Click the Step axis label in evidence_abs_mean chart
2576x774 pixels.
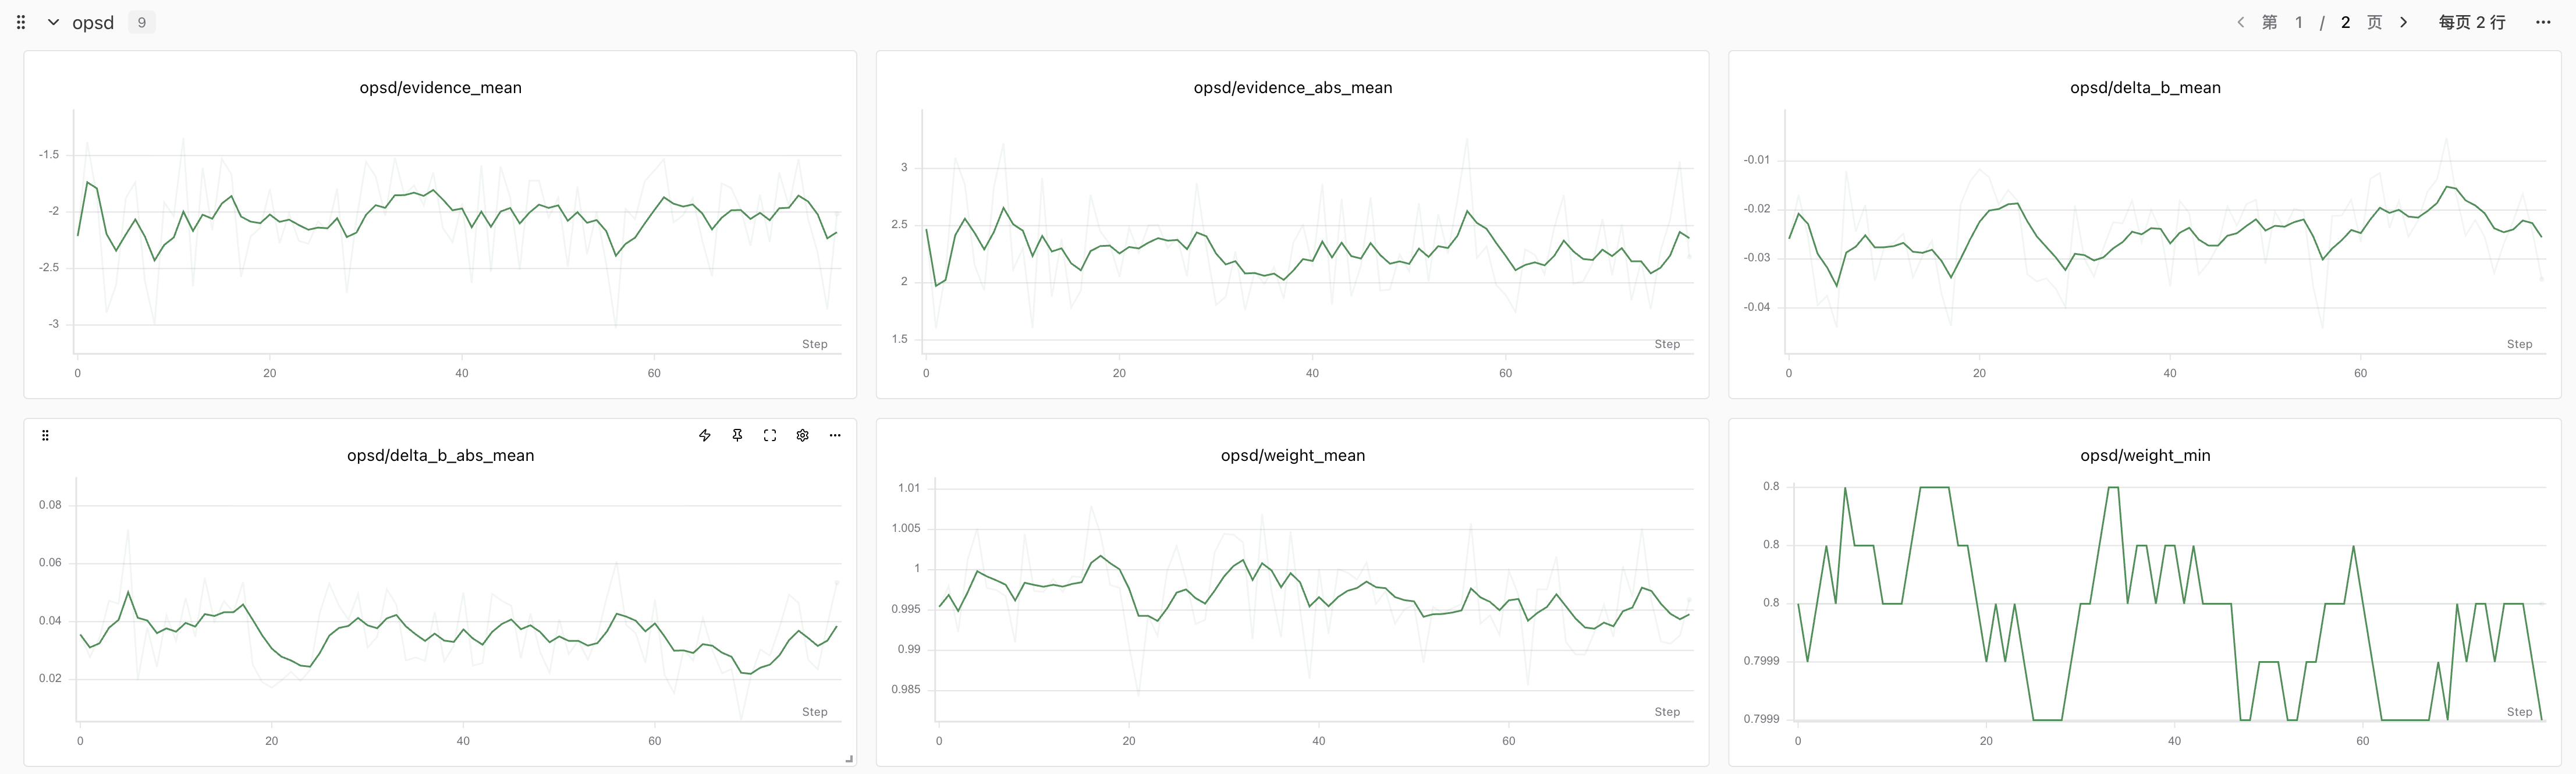pos(1667,344)
